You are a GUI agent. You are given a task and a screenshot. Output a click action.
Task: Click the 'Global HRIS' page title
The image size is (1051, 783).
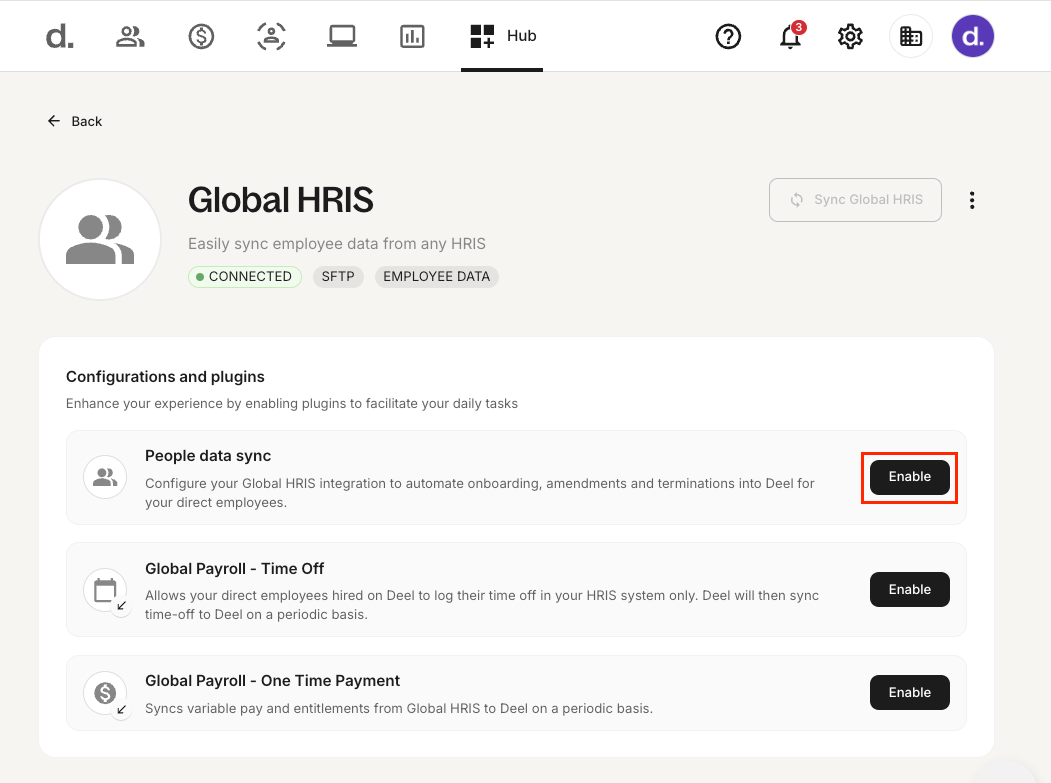coord(280,200)
